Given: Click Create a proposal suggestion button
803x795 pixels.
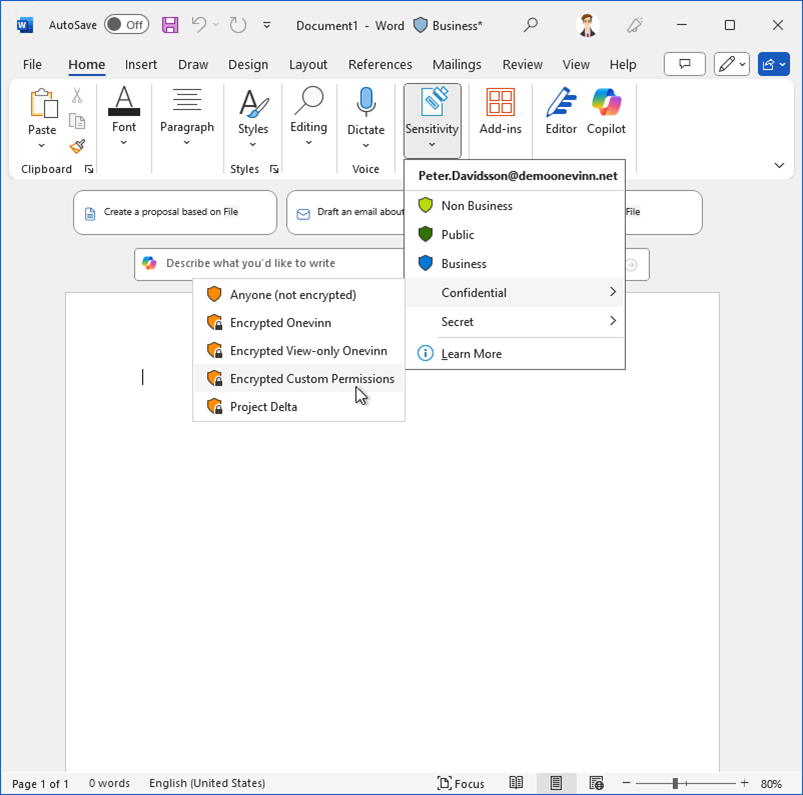Looking at the screenshot, I should (175, 213).
